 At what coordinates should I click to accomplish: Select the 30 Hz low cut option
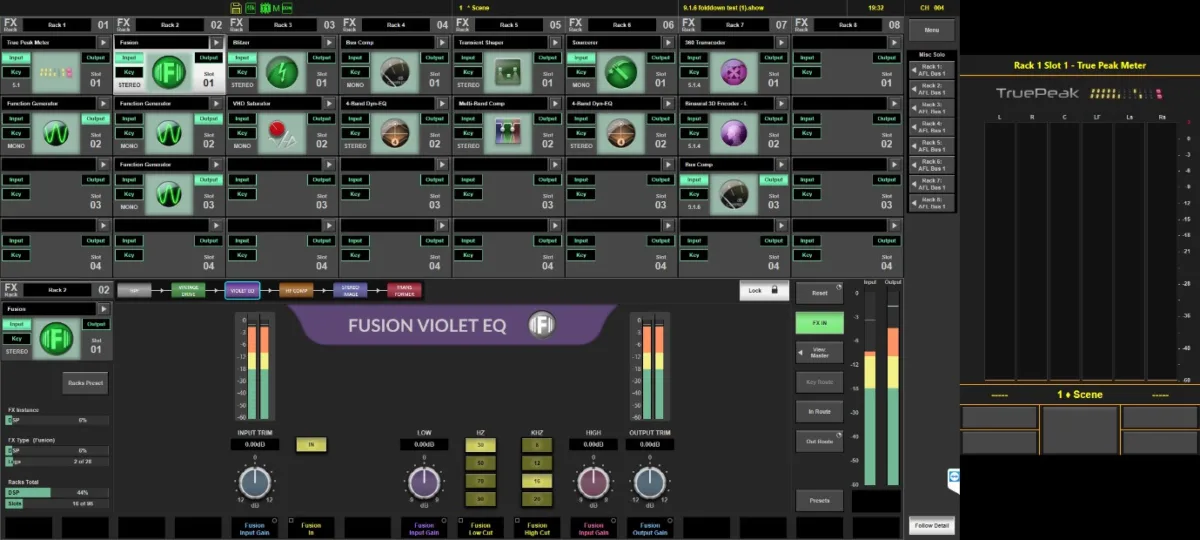pyautogui.click(x=480, y=444)
